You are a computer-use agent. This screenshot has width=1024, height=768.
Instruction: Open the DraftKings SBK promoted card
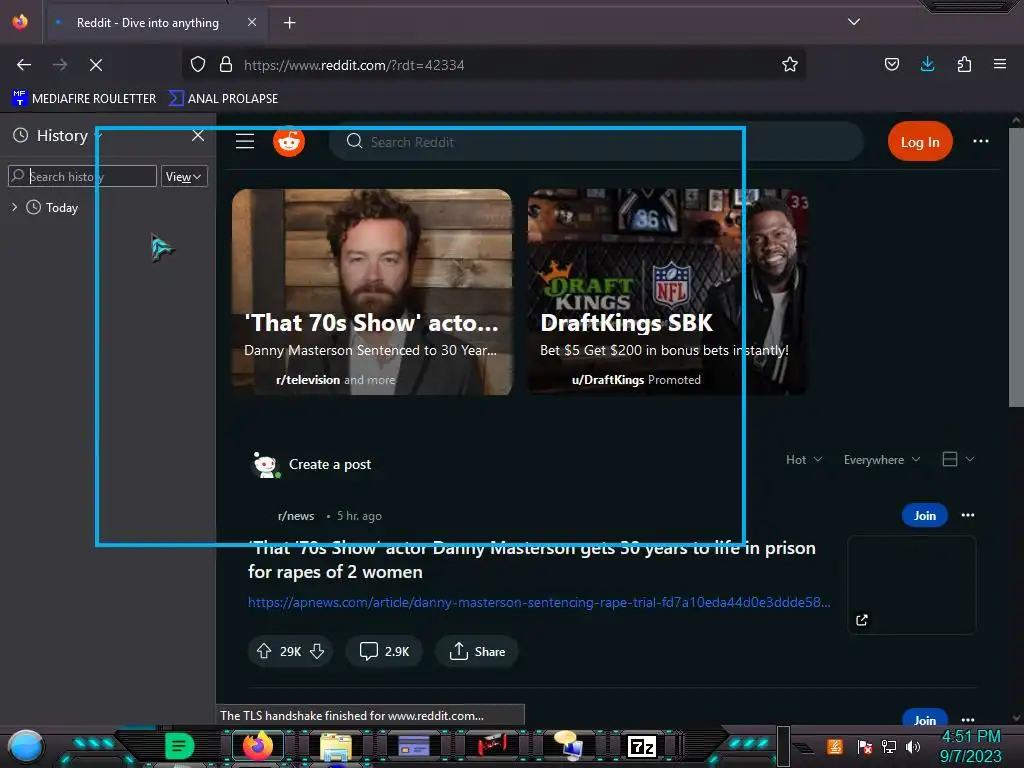pos(667,292)
